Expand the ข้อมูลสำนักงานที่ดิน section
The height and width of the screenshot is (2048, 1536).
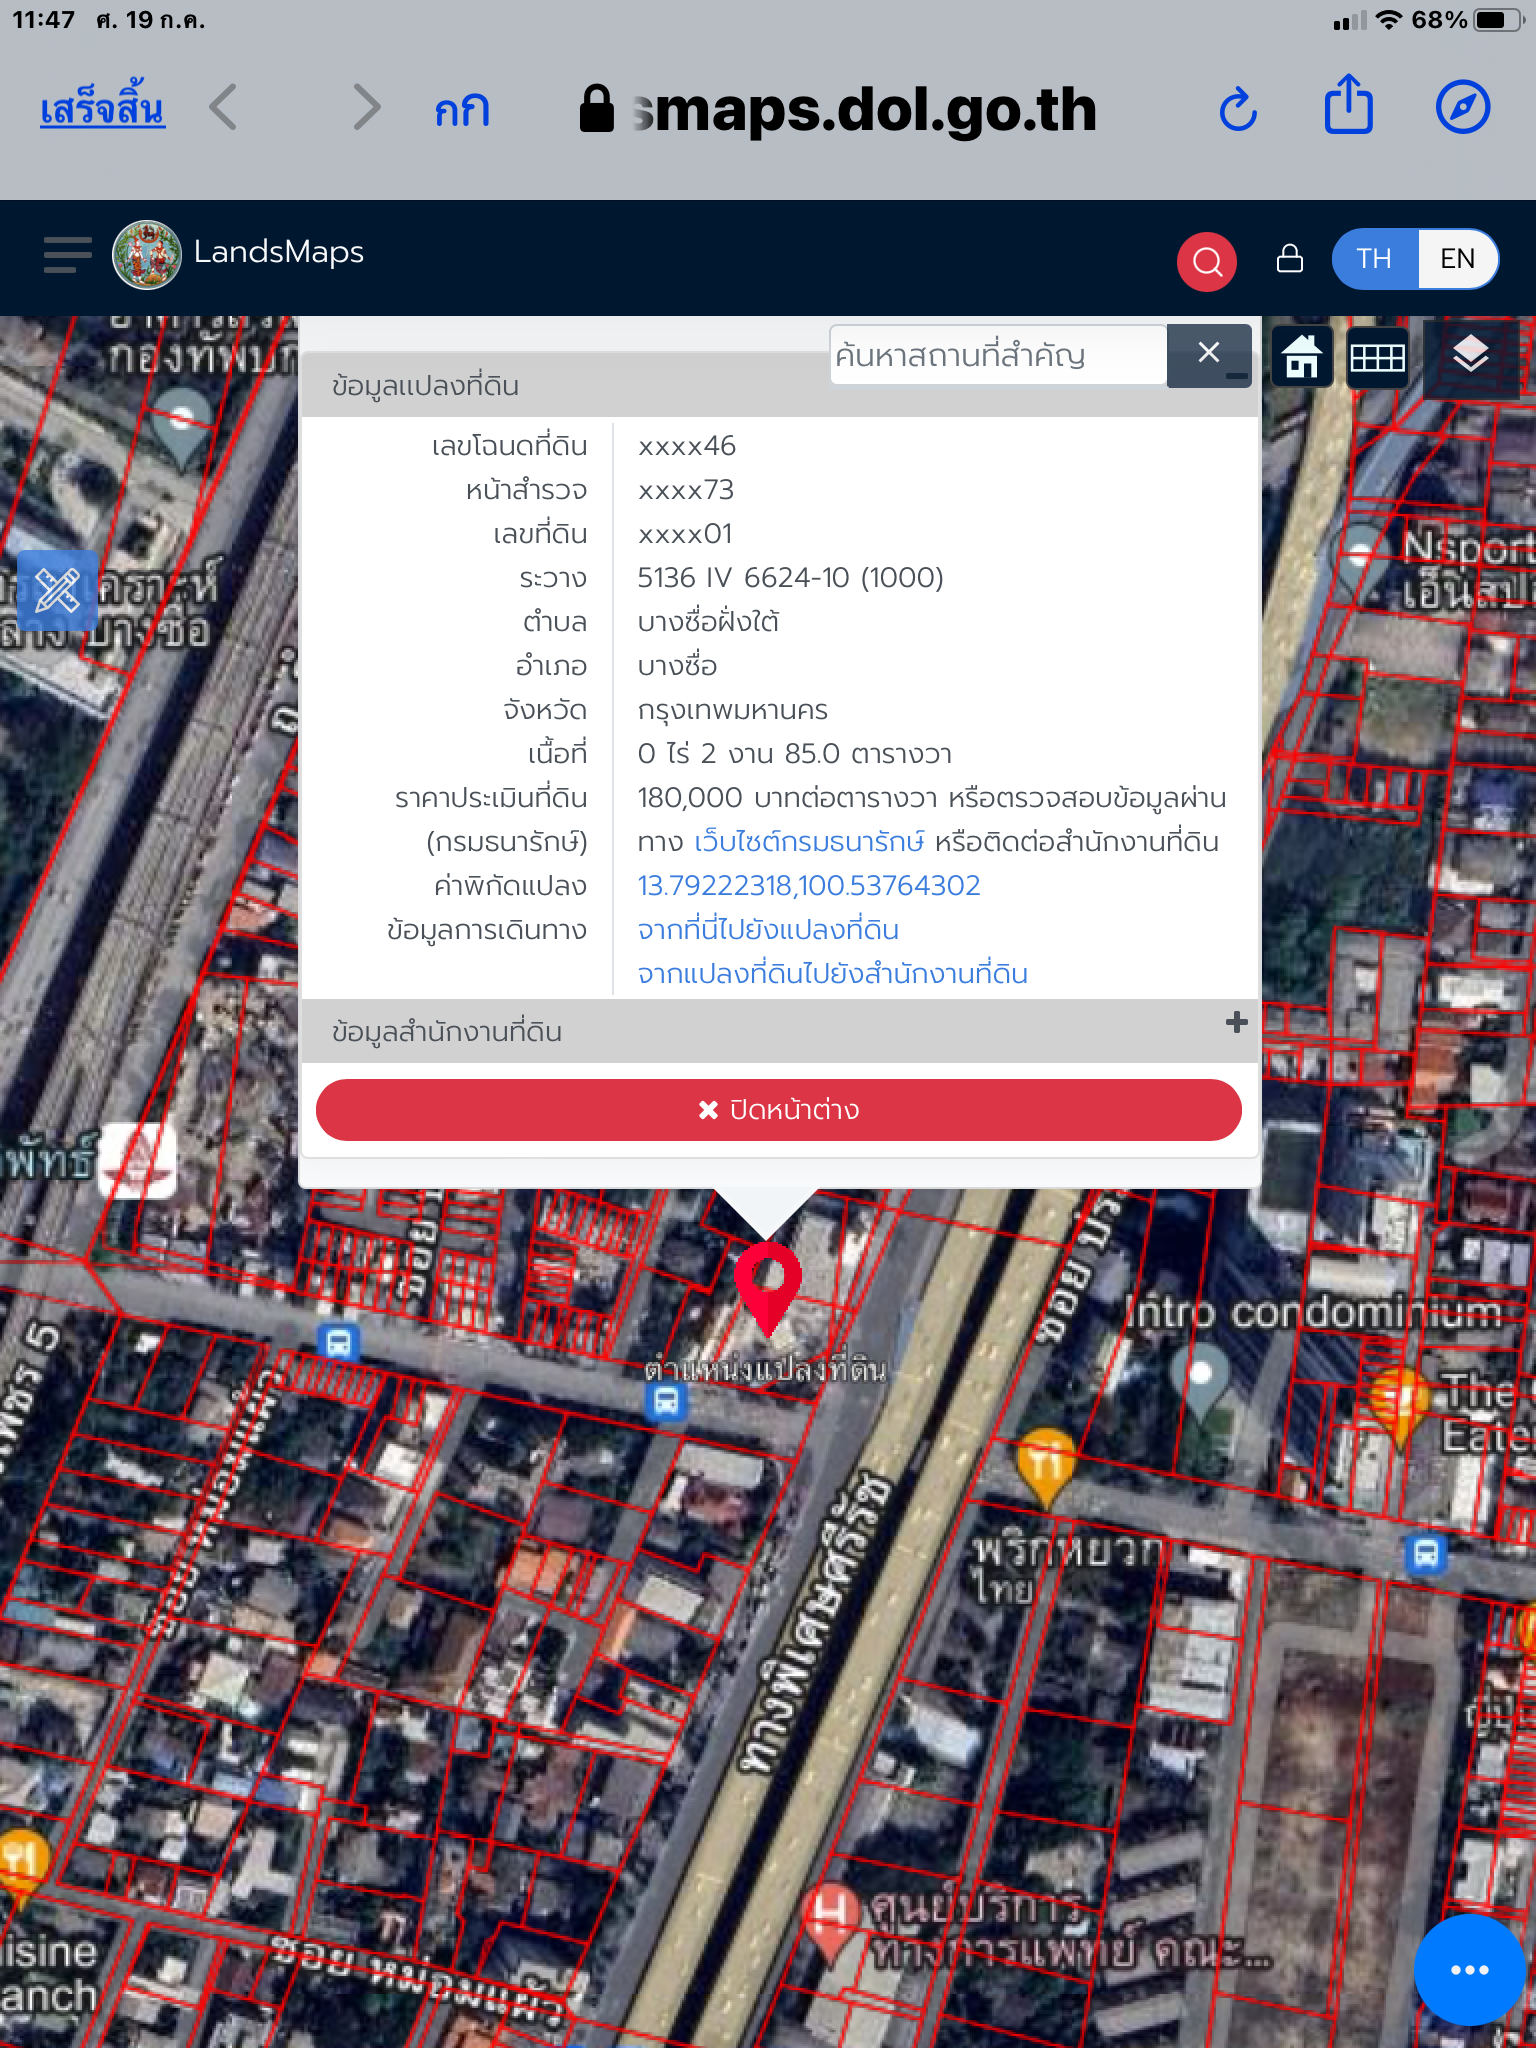click(1236, 1023)
